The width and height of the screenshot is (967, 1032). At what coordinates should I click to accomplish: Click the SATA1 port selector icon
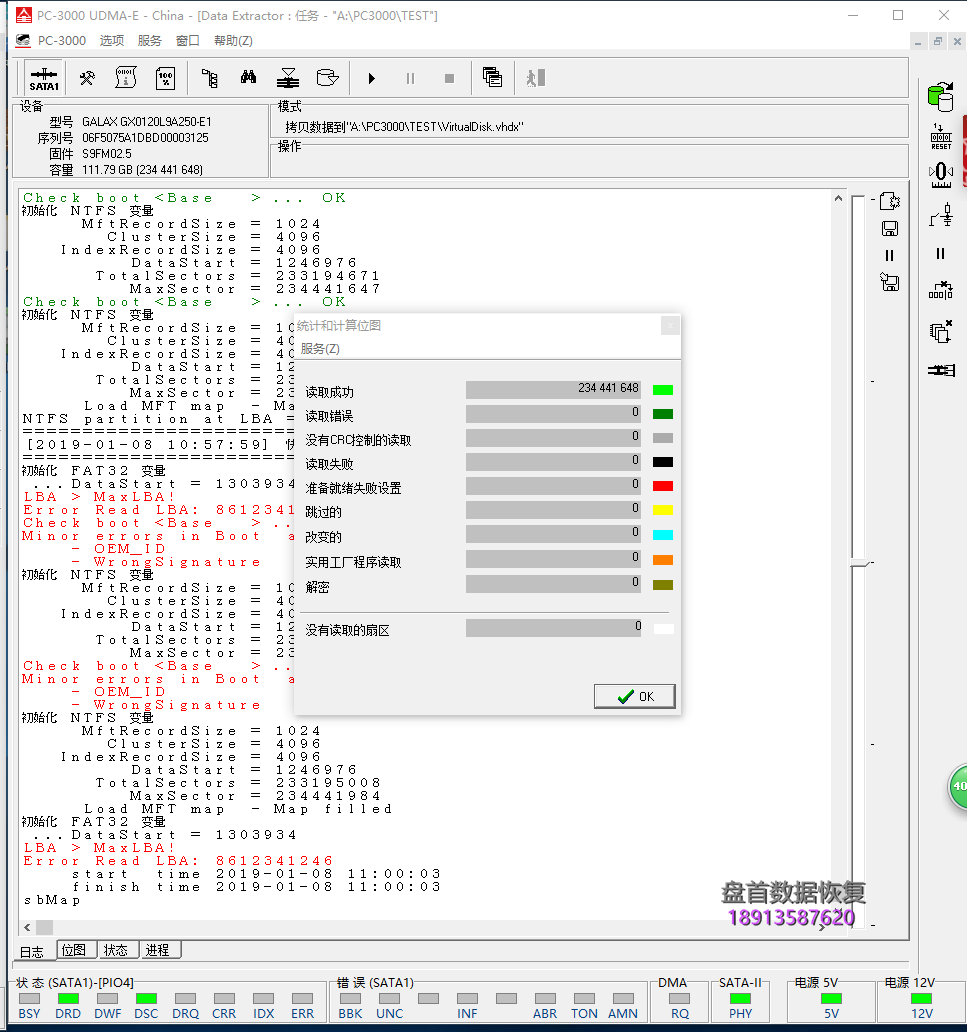(44, 78)
